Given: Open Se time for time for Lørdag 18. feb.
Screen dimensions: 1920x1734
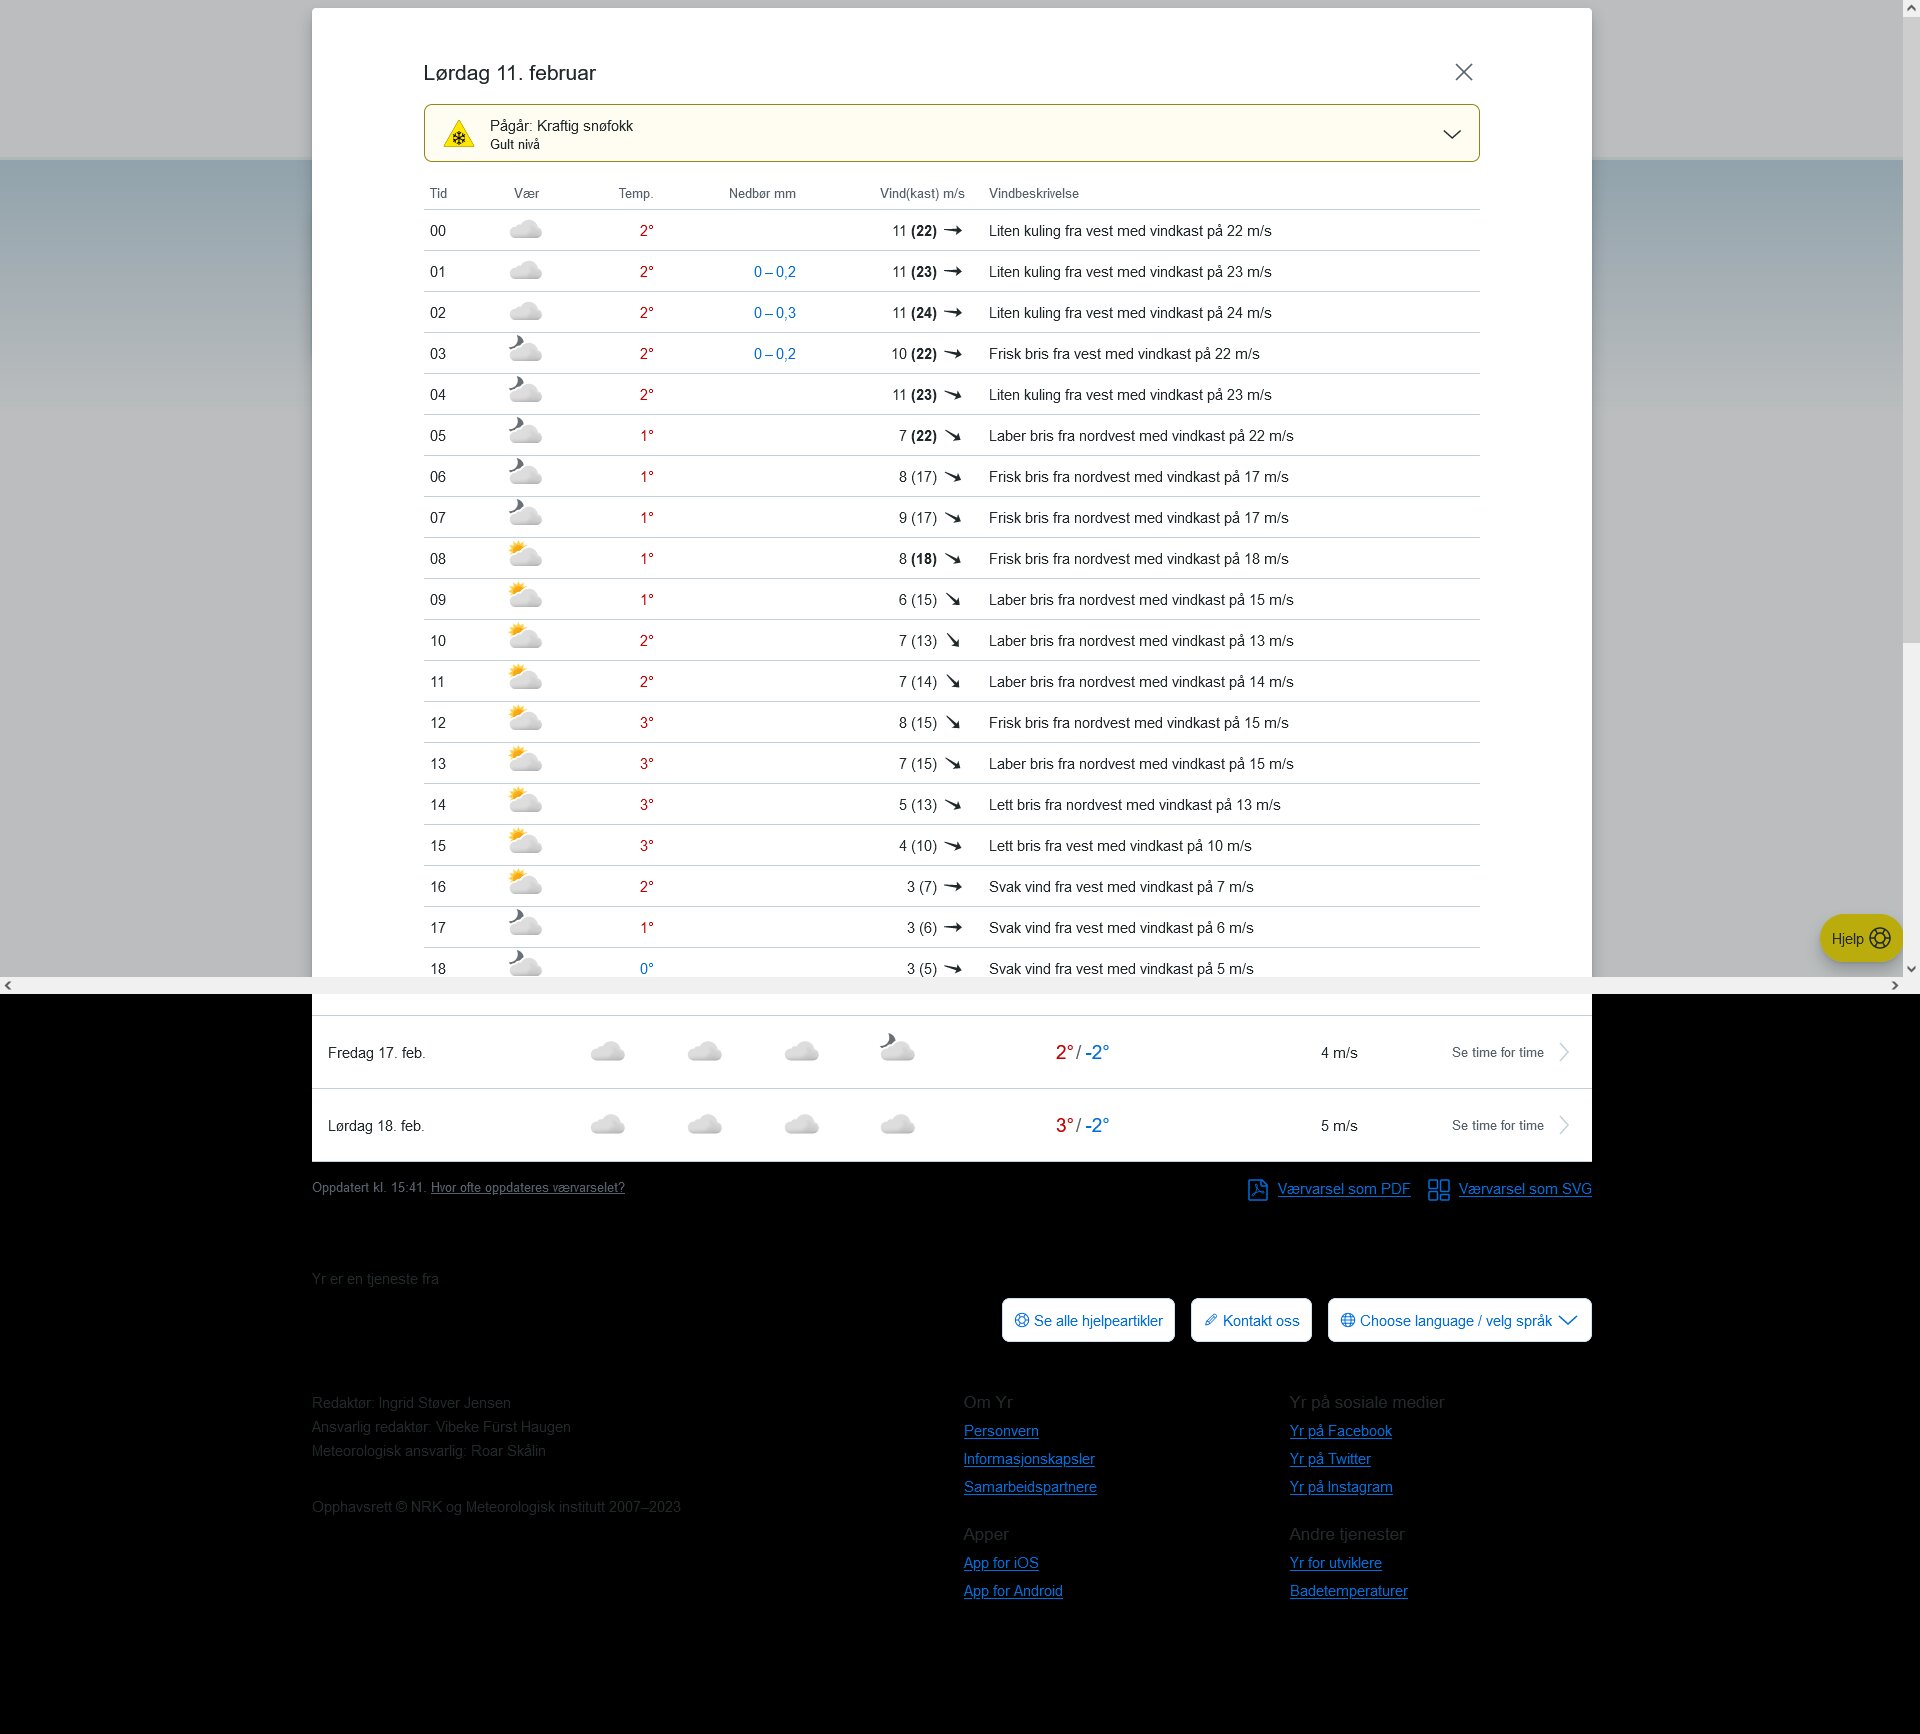Looking at the screenshot, I should coord(1497,1125).
